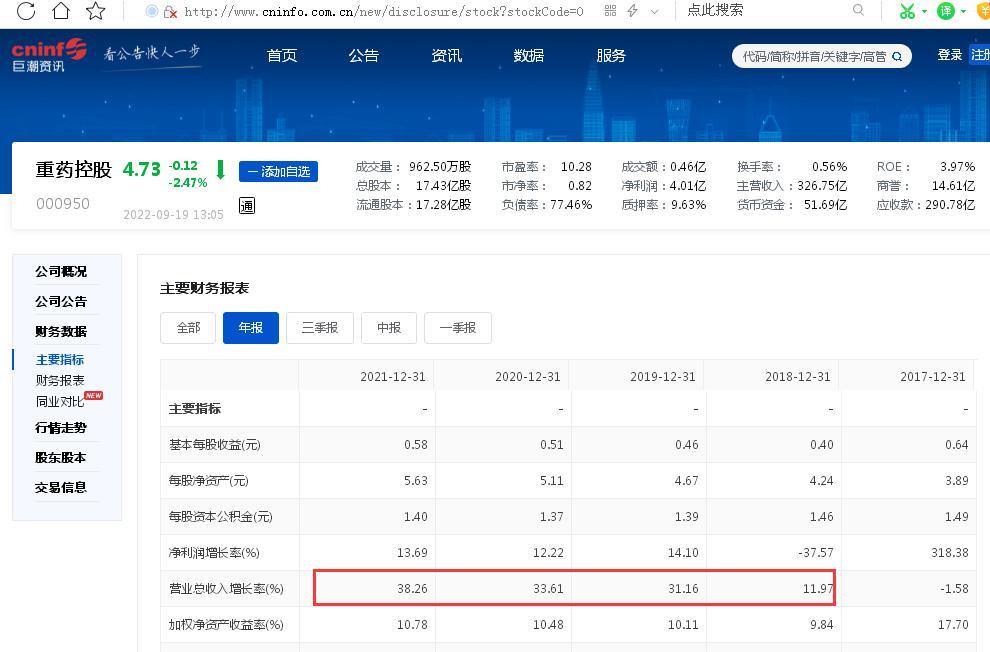Click the magnifier icon in browser search box

858,10
